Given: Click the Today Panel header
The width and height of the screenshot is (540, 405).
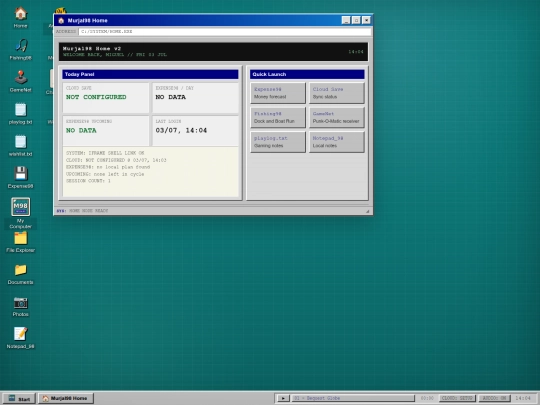Looking at the screenshot, I should point(150,74).
